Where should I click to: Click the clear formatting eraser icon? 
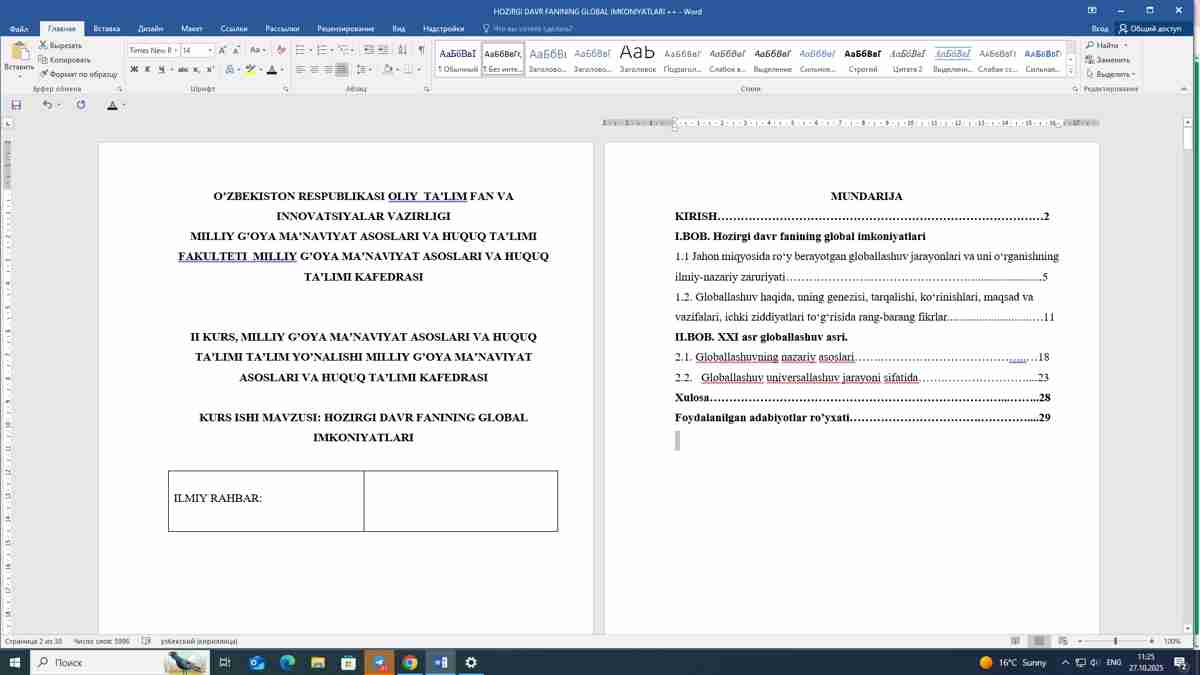(x=281, y=50)
